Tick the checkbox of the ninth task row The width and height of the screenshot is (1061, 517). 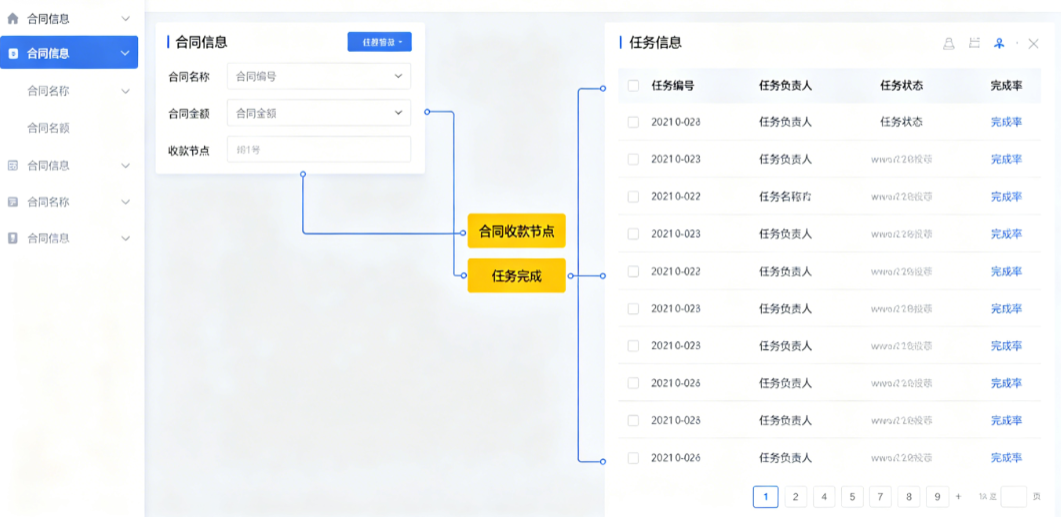pos(633,420)
